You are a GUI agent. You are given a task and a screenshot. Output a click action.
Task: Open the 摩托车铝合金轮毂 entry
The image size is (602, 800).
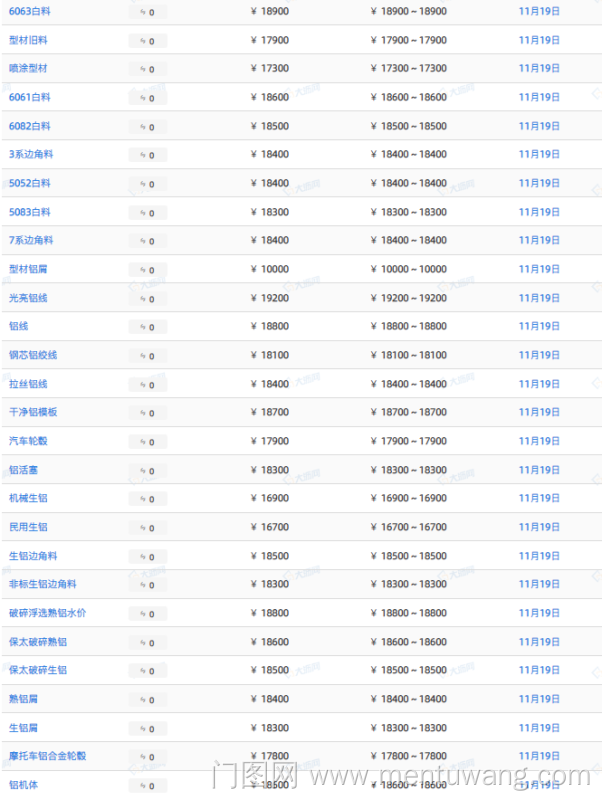(47, 756)
